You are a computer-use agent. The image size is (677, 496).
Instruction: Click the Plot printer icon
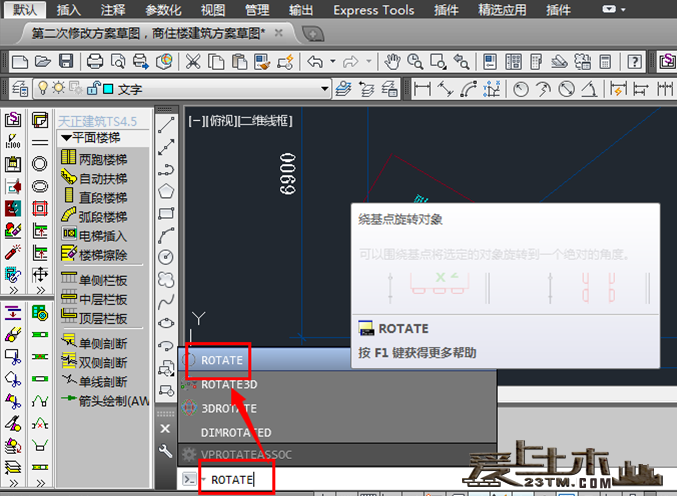[x=95, y=62]
